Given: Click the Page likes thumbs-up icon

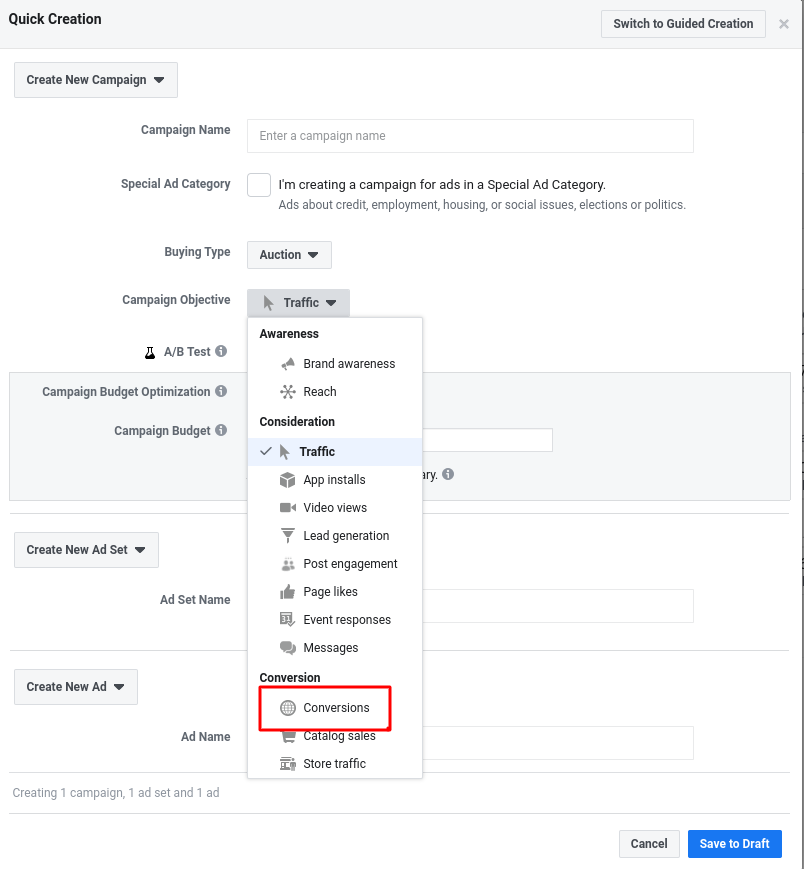Looking at the screenshot, I should tap(288, 592).
